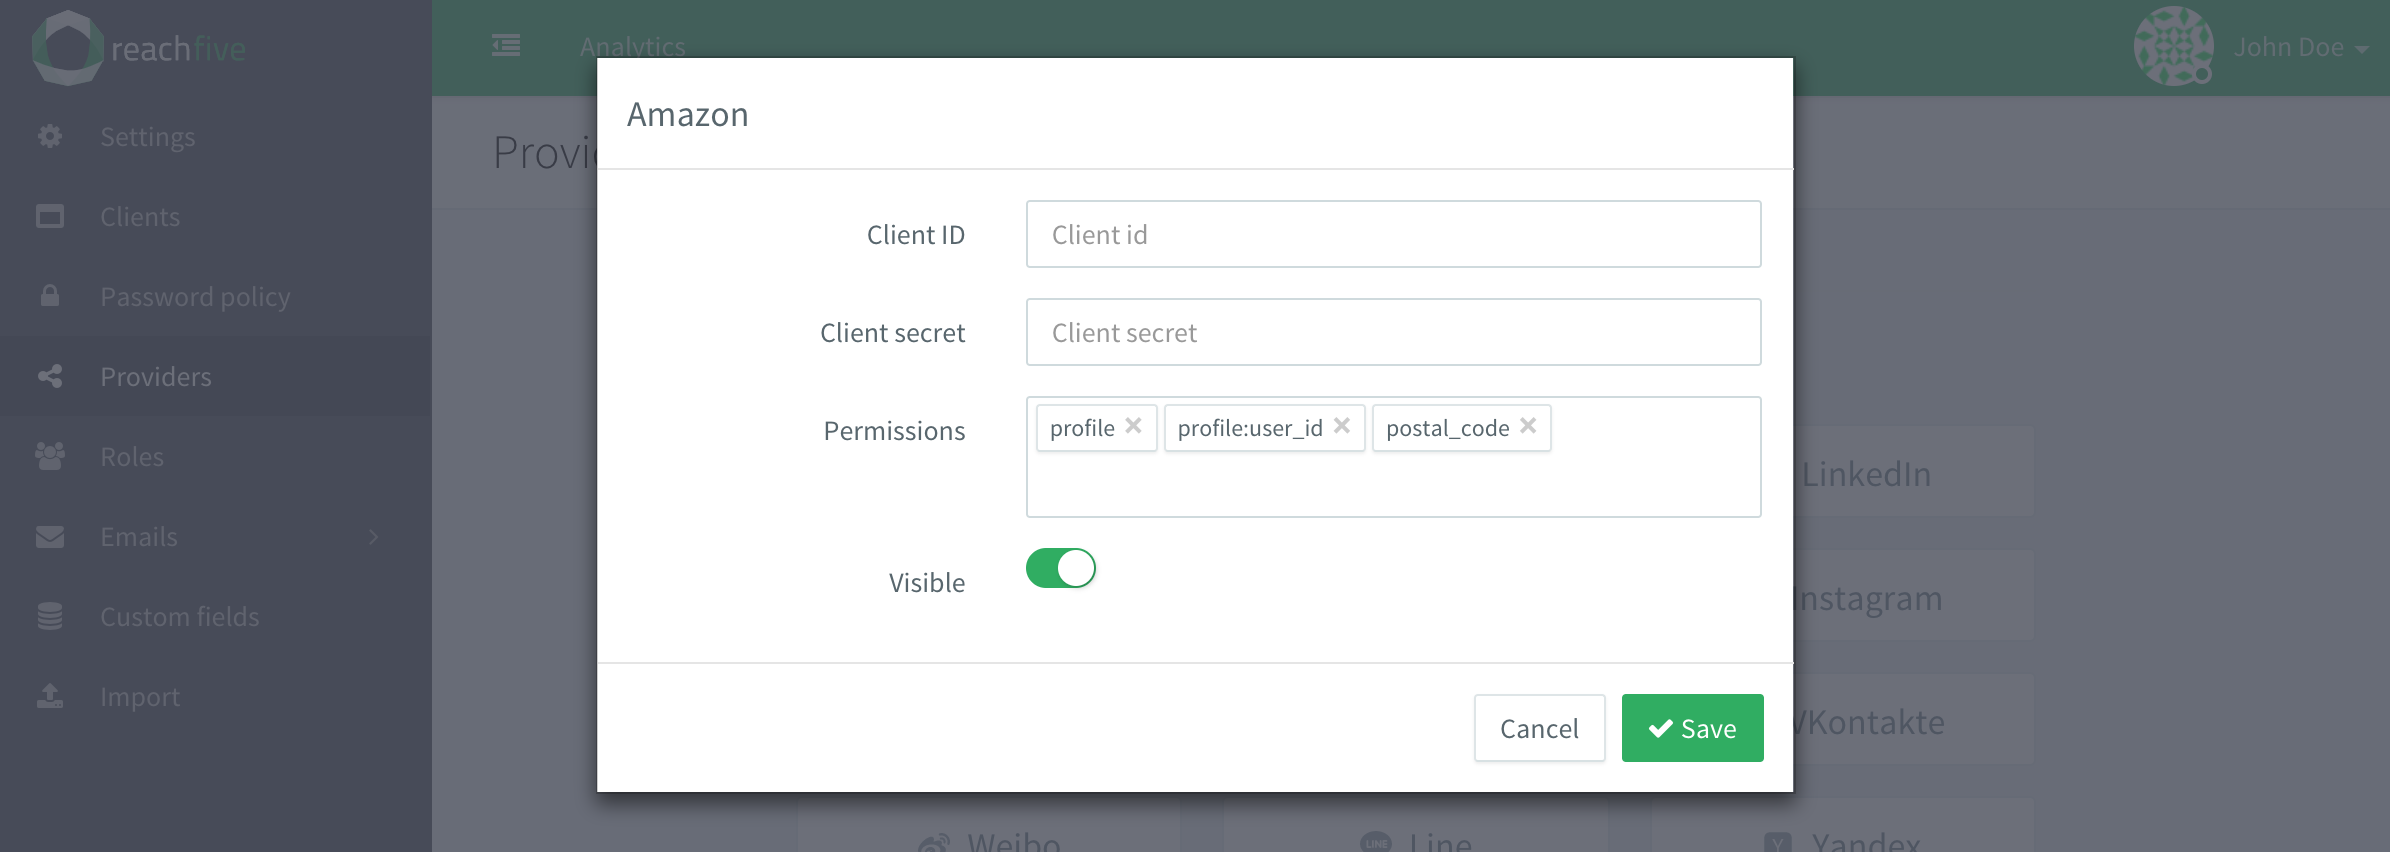Cancel the Amazon dialog
Screen dimensions: 2390x852
tap(1539, 728)
